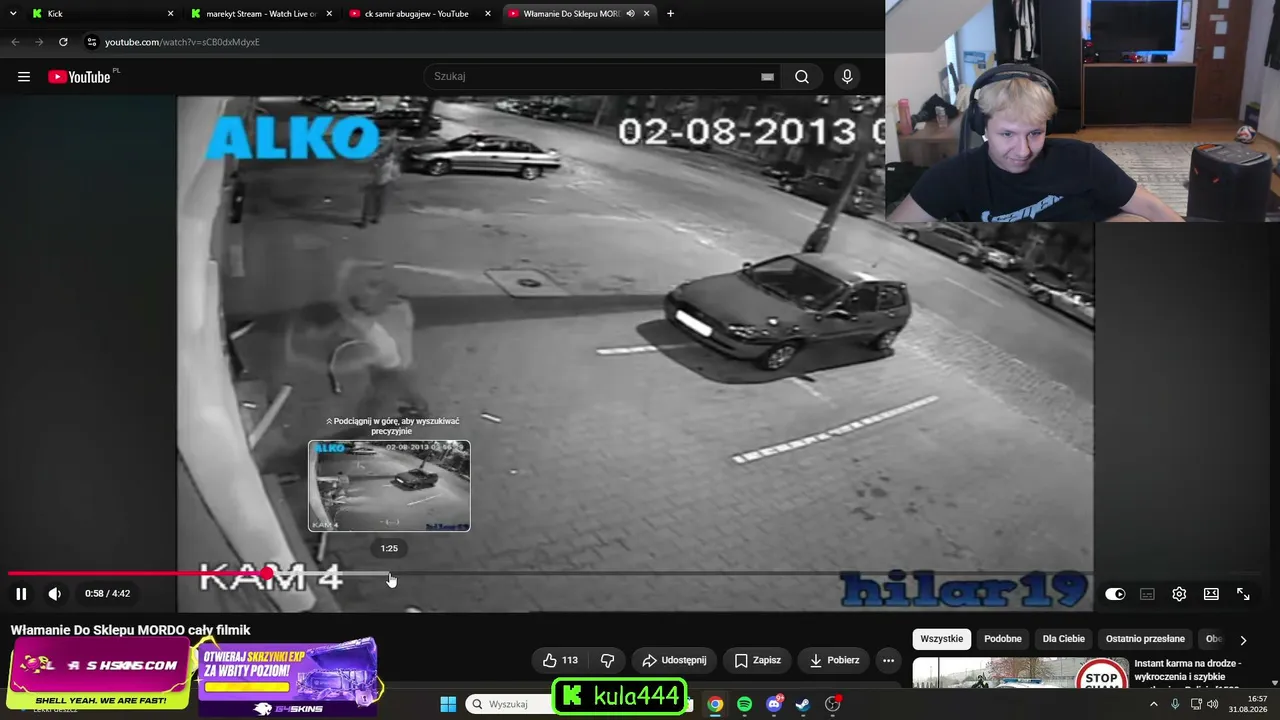The image size is (1280, 720).
Task: Select the Podobne filter chip
Action: click(1003, 639)
